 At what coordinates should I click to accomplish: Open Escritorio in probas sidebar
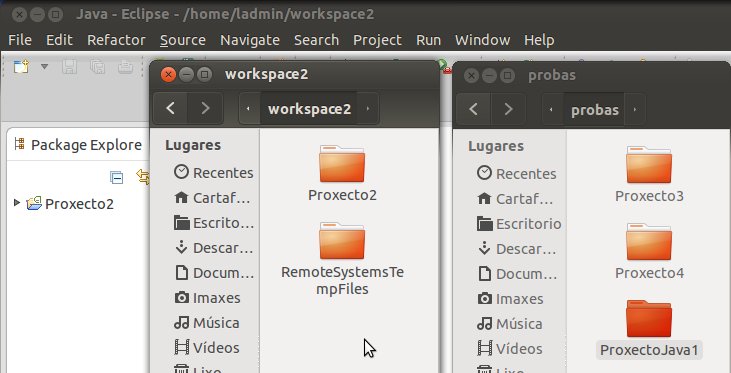pyautogui.click(x=519, y=224)
